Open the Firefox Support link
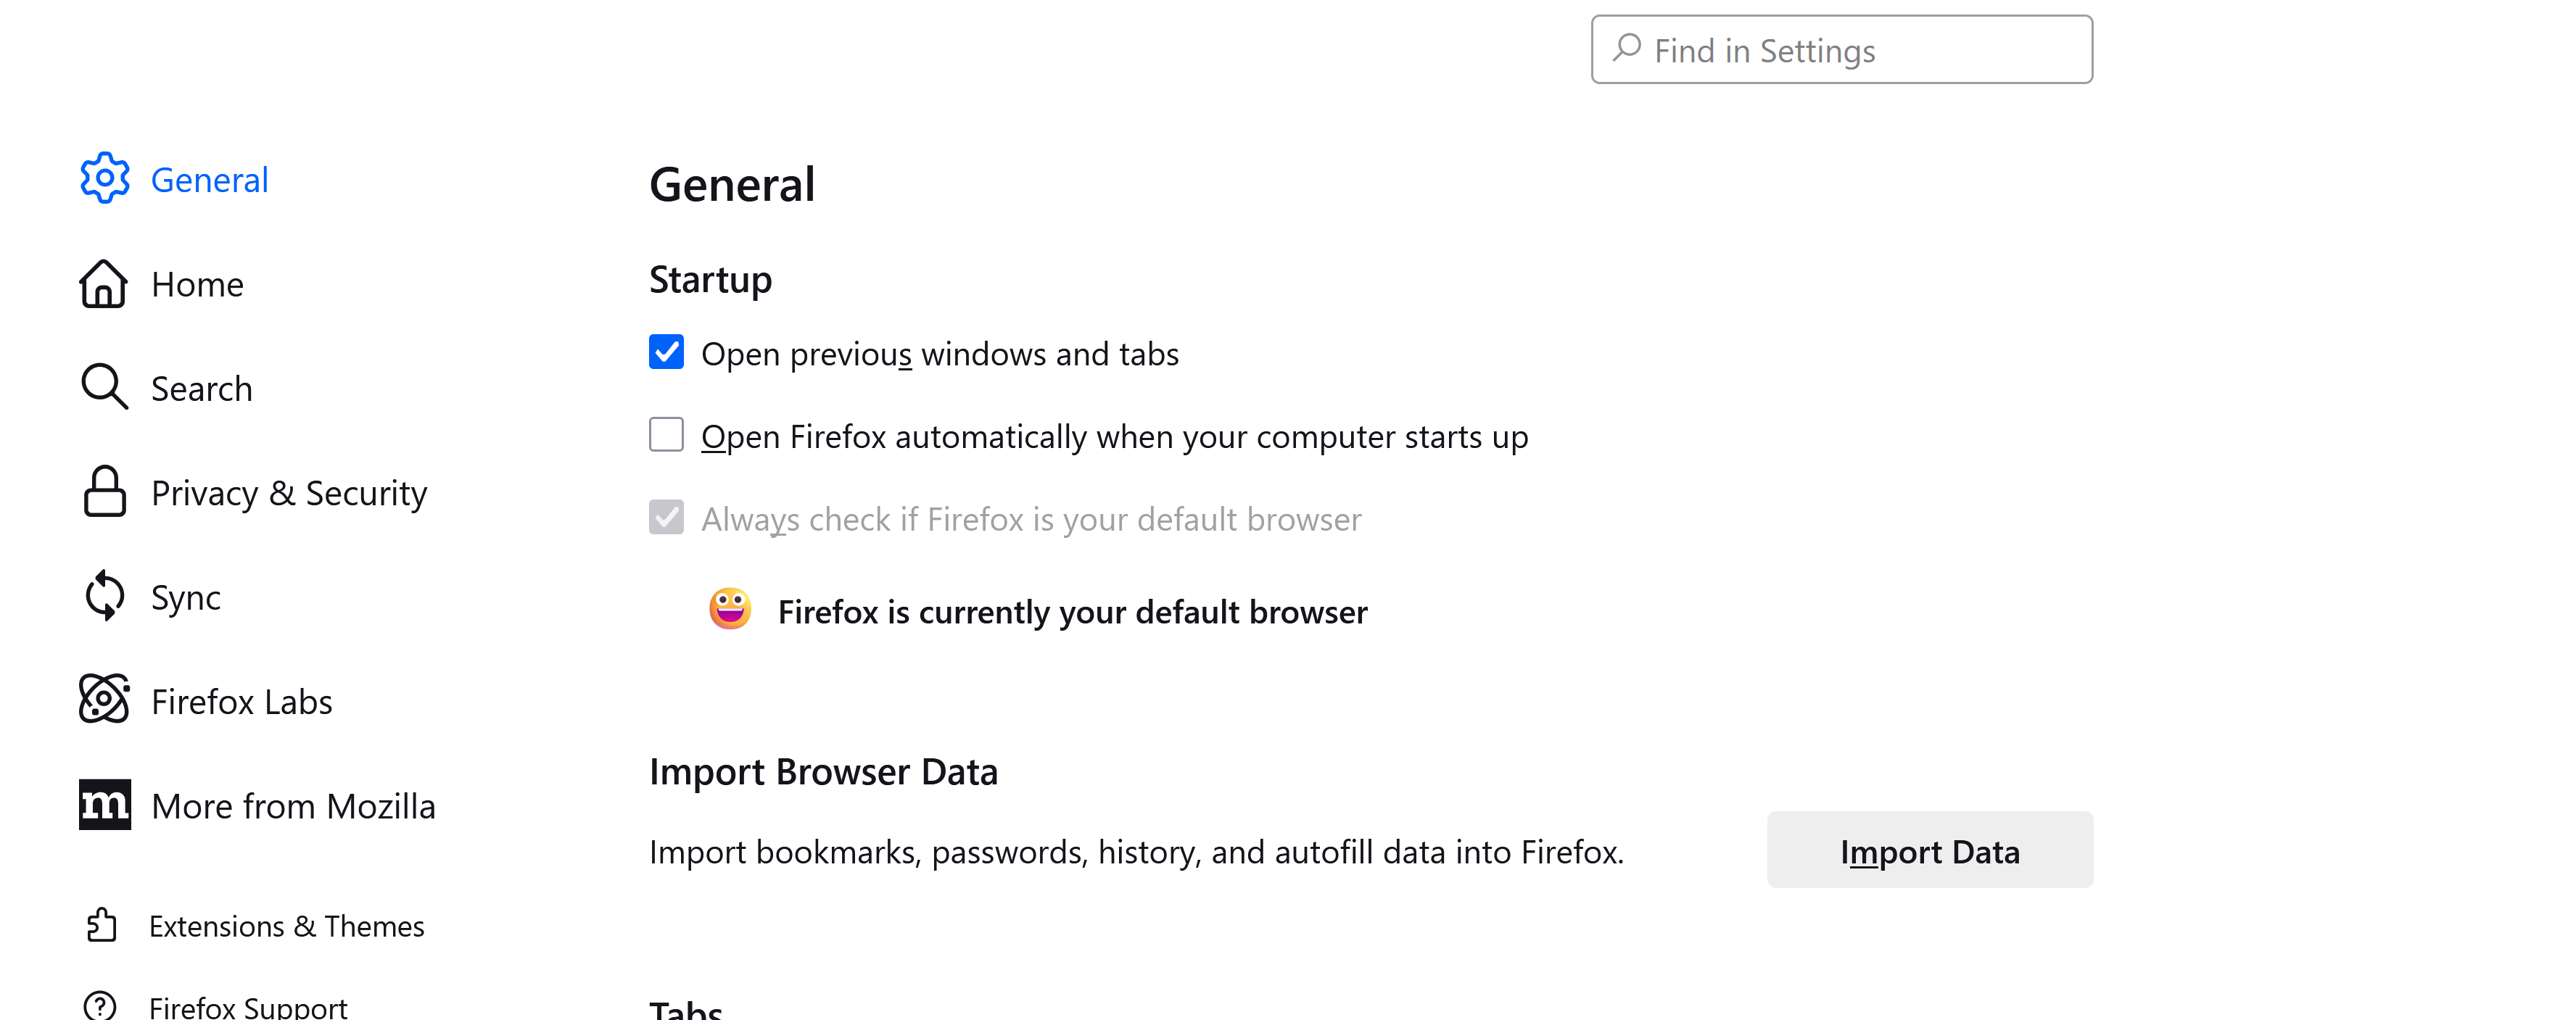 pyautogui.click(x=248, y=1005)
